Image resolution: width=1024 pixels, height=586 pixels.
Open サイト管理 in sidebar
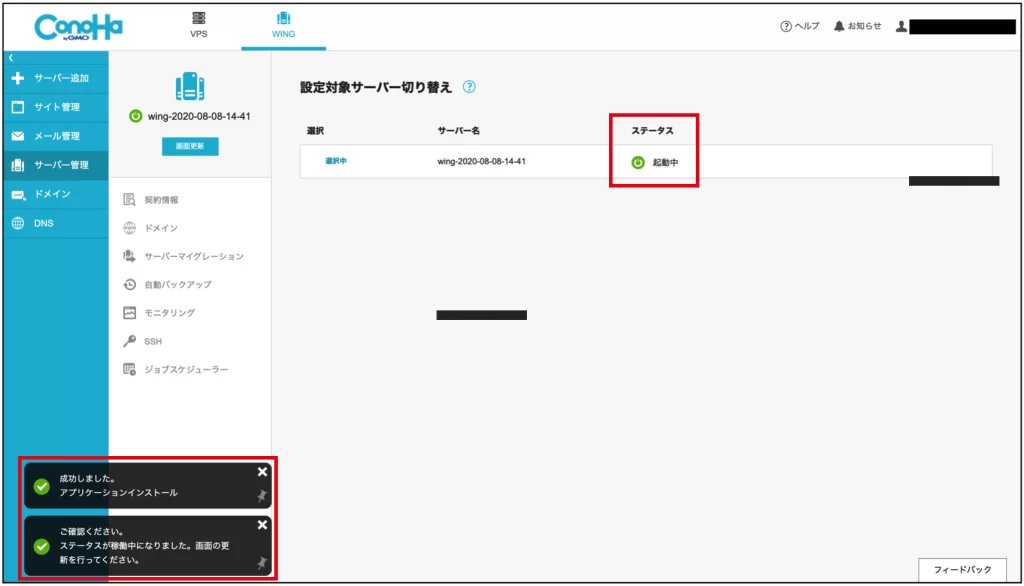pyautogui.click(x=55, y=107)
